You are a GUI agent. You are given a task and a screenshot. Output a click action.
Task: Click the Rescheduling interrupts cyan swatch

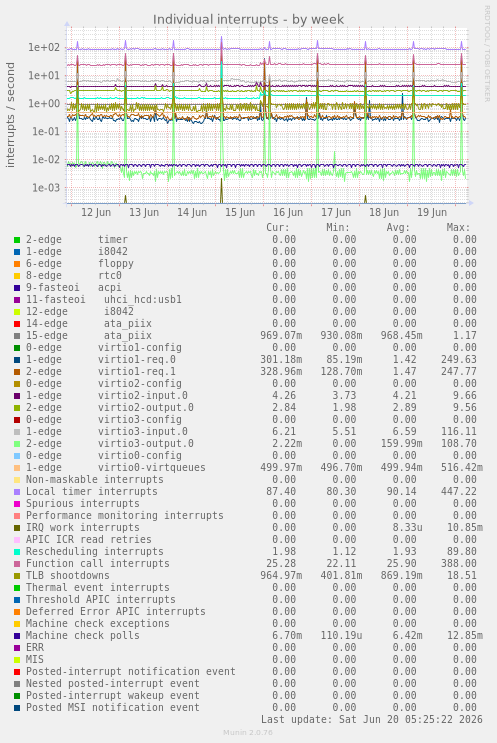[x=17, y=552]
